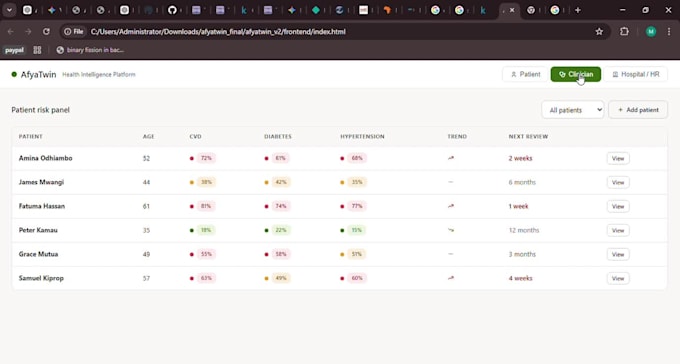View Peter Kamau's record
The height and width of the screenshot is (364, 680).
(x=618, y=230)
